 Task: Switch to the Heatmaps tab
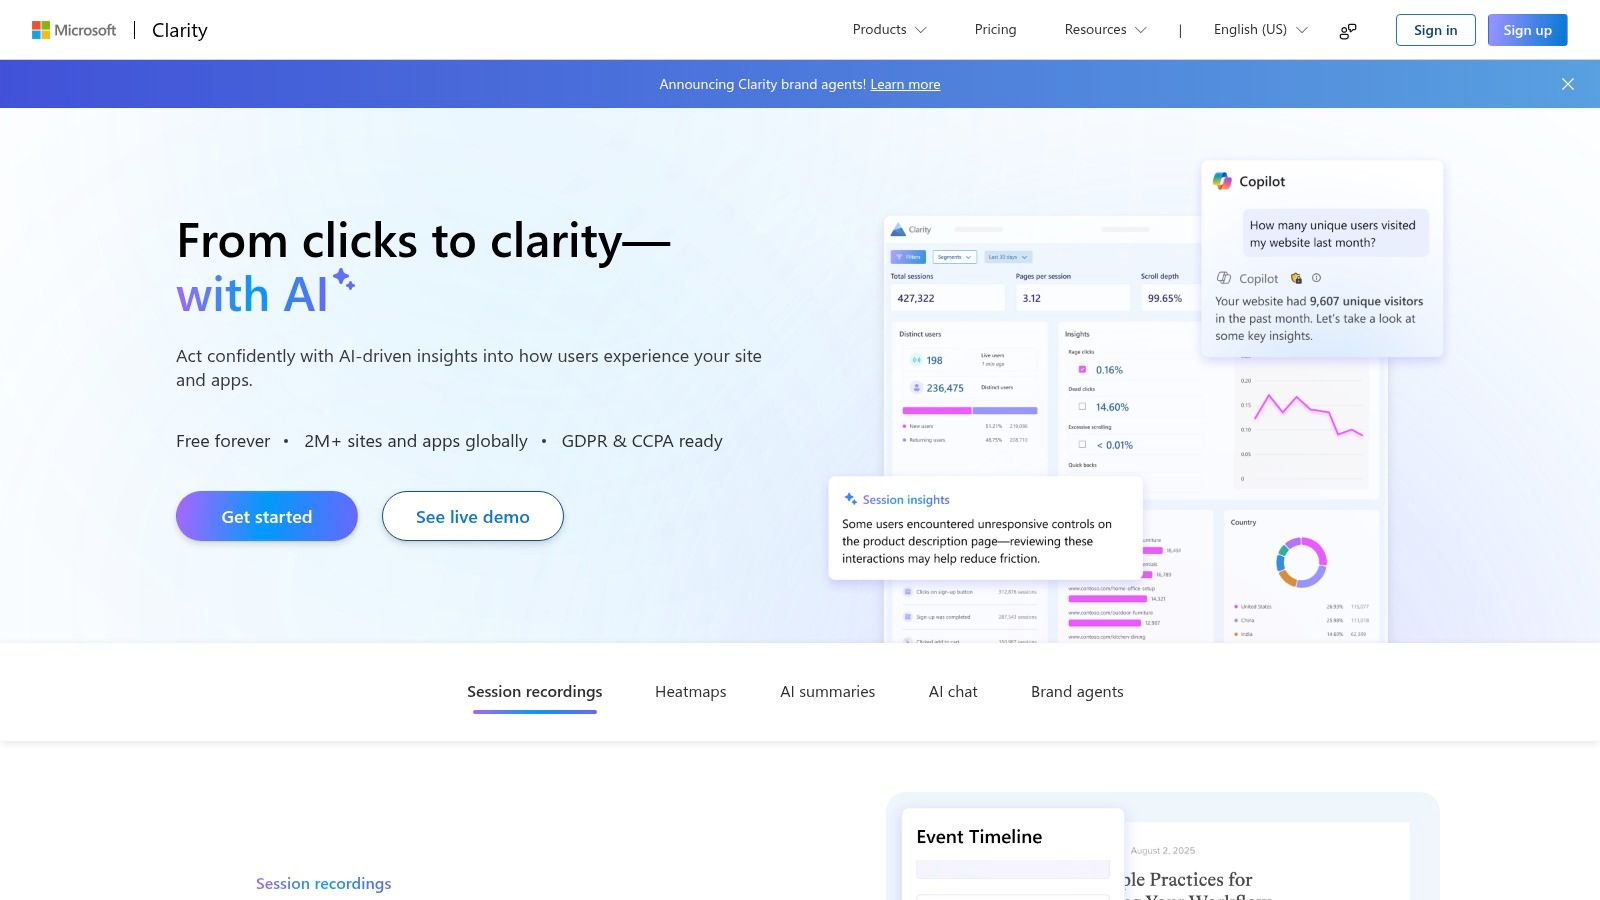tap(690, 691)
